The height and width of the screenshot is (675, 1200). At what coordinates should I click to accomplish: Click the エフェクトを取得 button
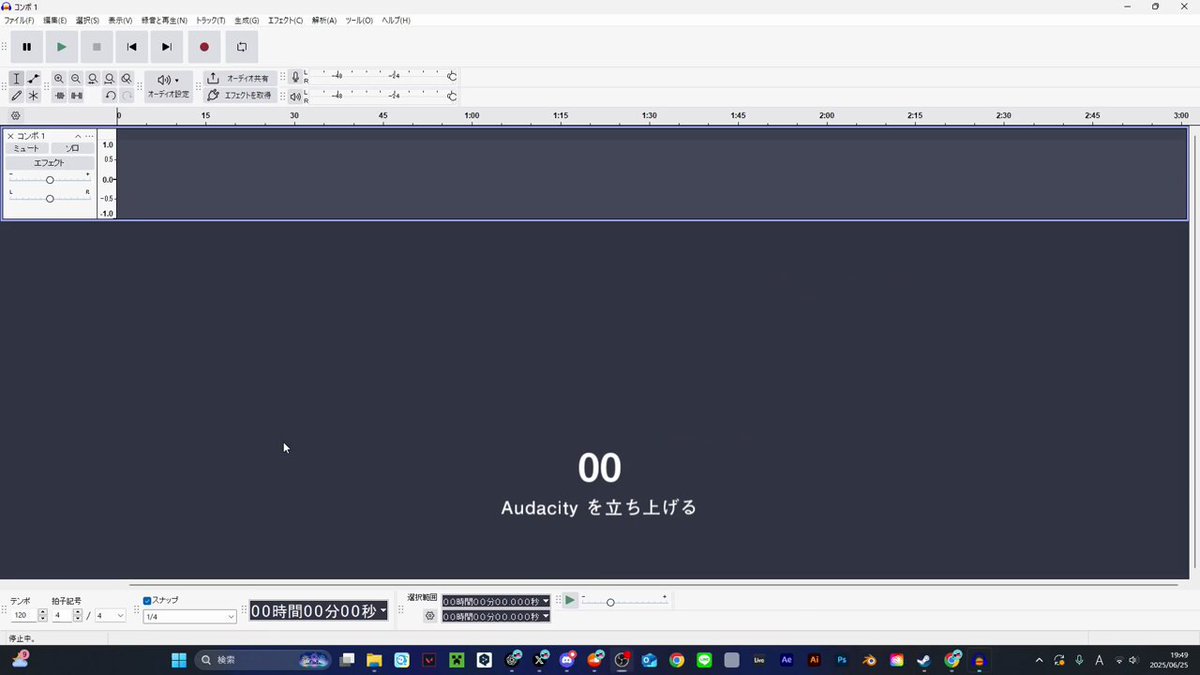[240, 95]
